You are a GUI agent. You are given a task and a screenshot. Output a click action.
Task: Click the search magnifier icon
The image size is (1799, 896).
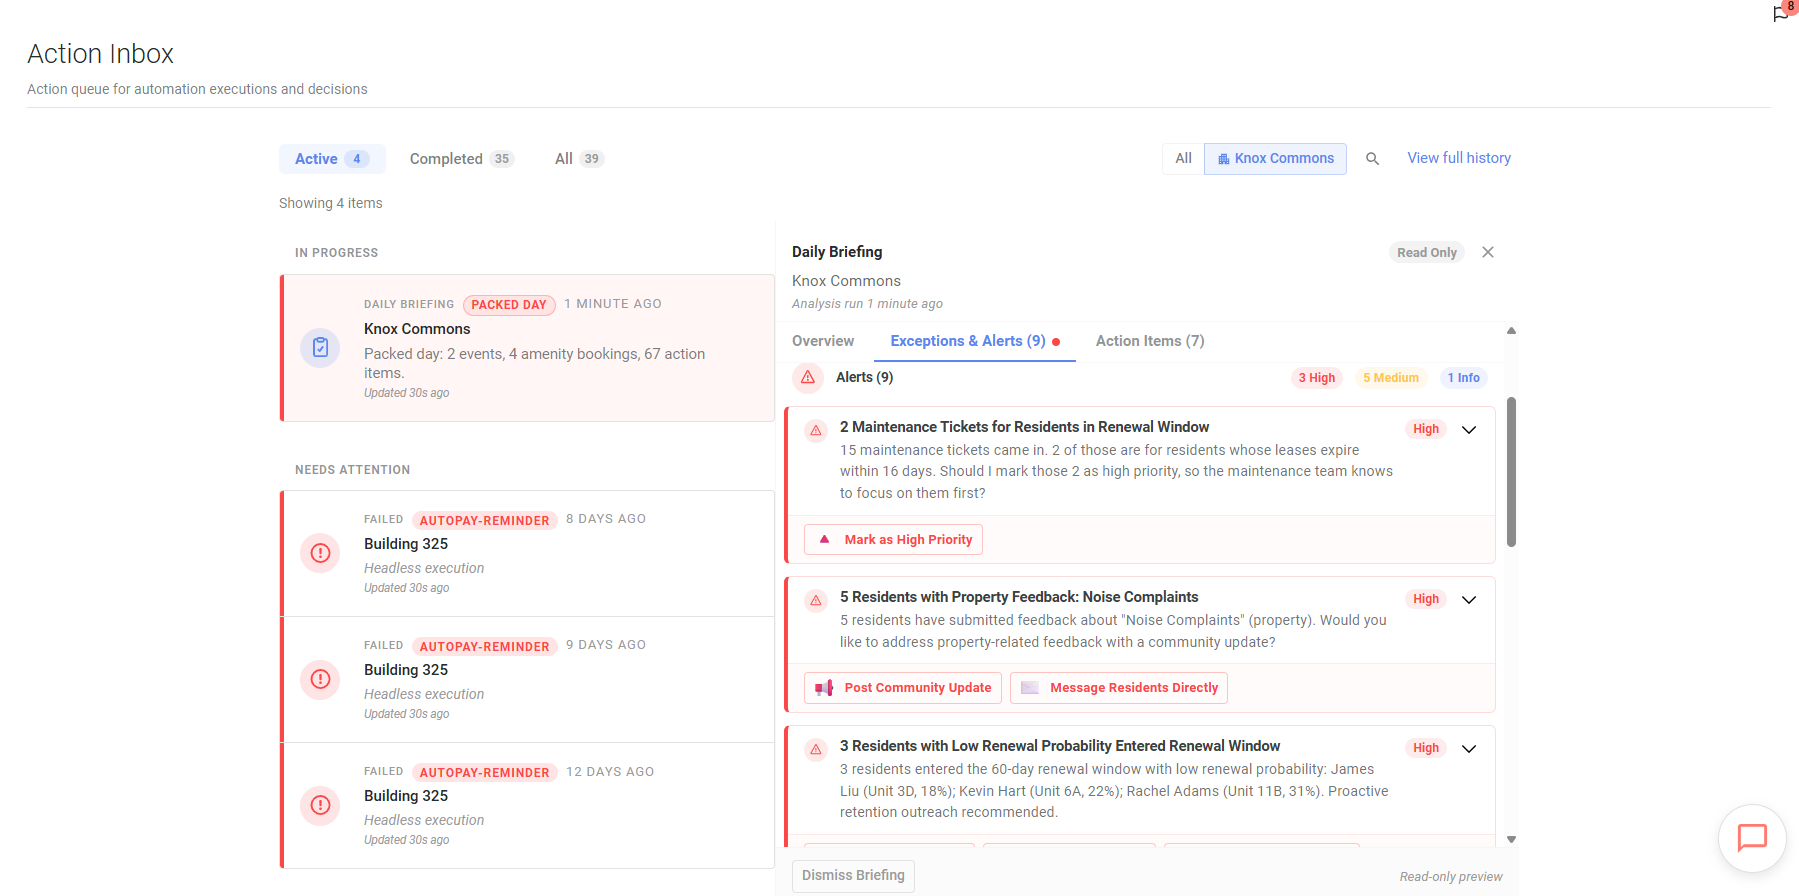(1372, 159)
